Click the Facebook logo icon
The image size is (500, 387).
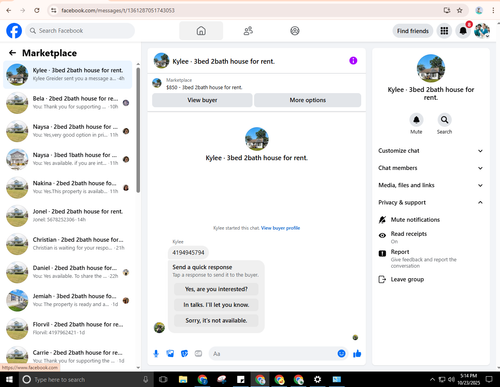pos(14,31)
